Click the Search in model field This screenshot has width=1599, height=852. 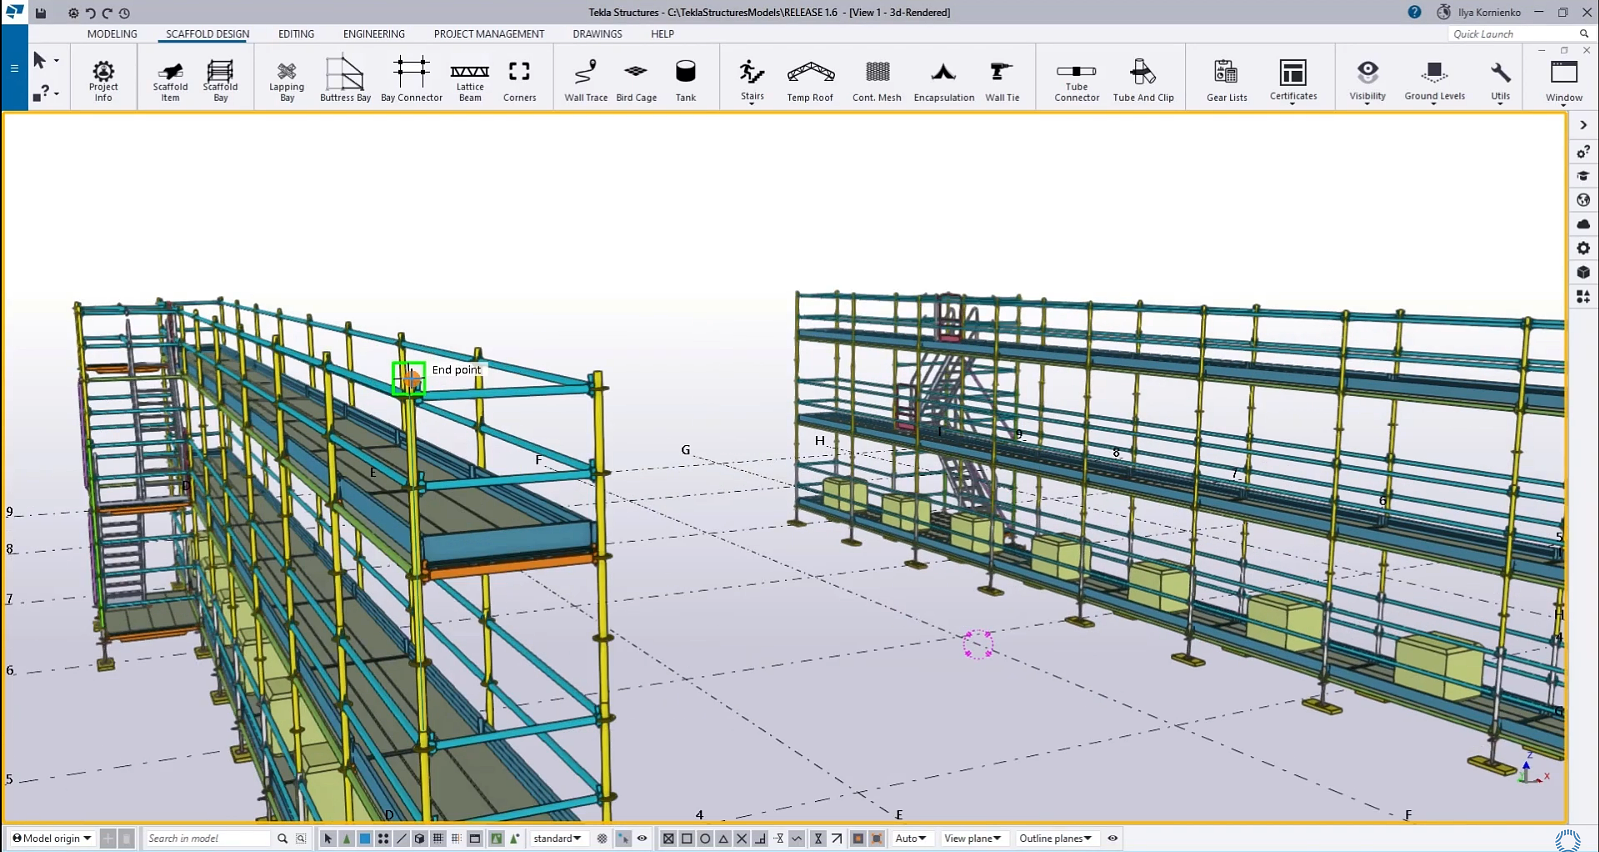208,838
